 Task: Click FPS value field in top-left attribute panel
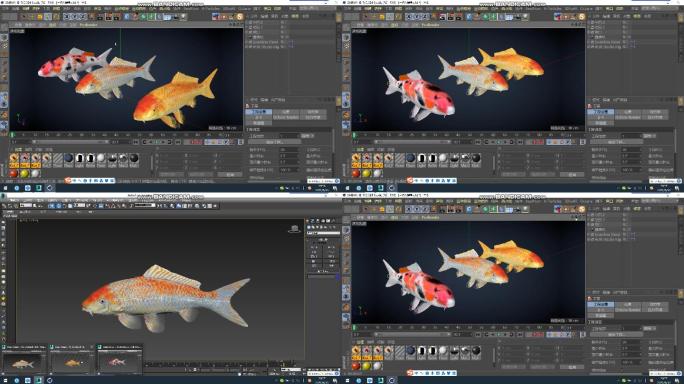point(289,149)
